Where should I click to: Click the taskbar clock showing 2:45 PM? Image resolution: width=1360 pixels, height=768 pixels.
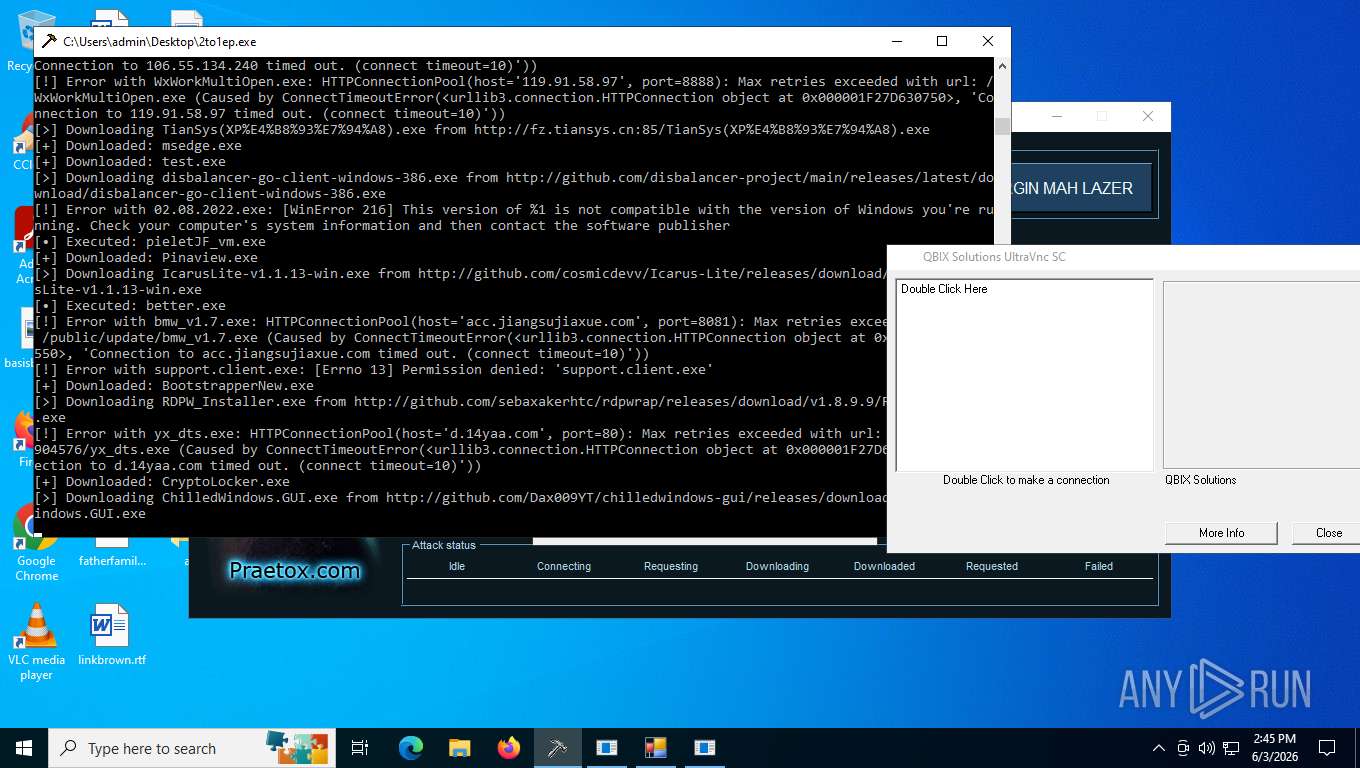click(1274, 747)
